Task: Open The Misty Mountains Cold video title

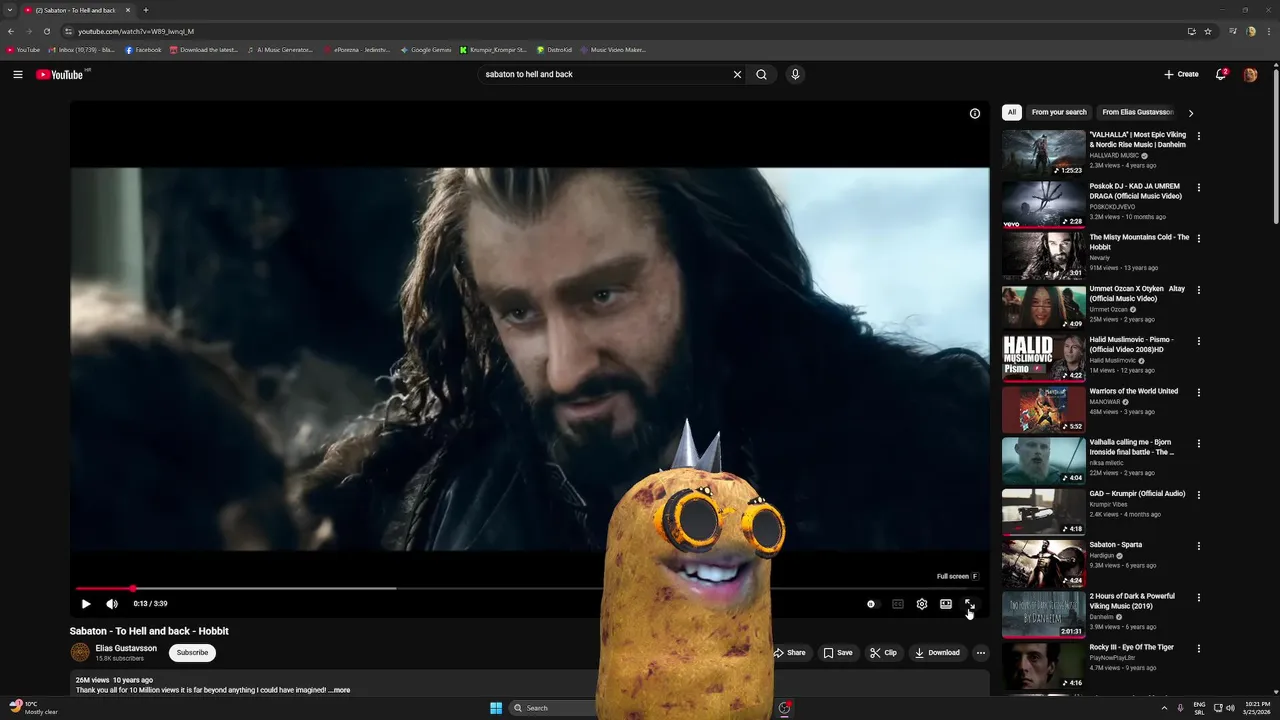Action: 1139,242
